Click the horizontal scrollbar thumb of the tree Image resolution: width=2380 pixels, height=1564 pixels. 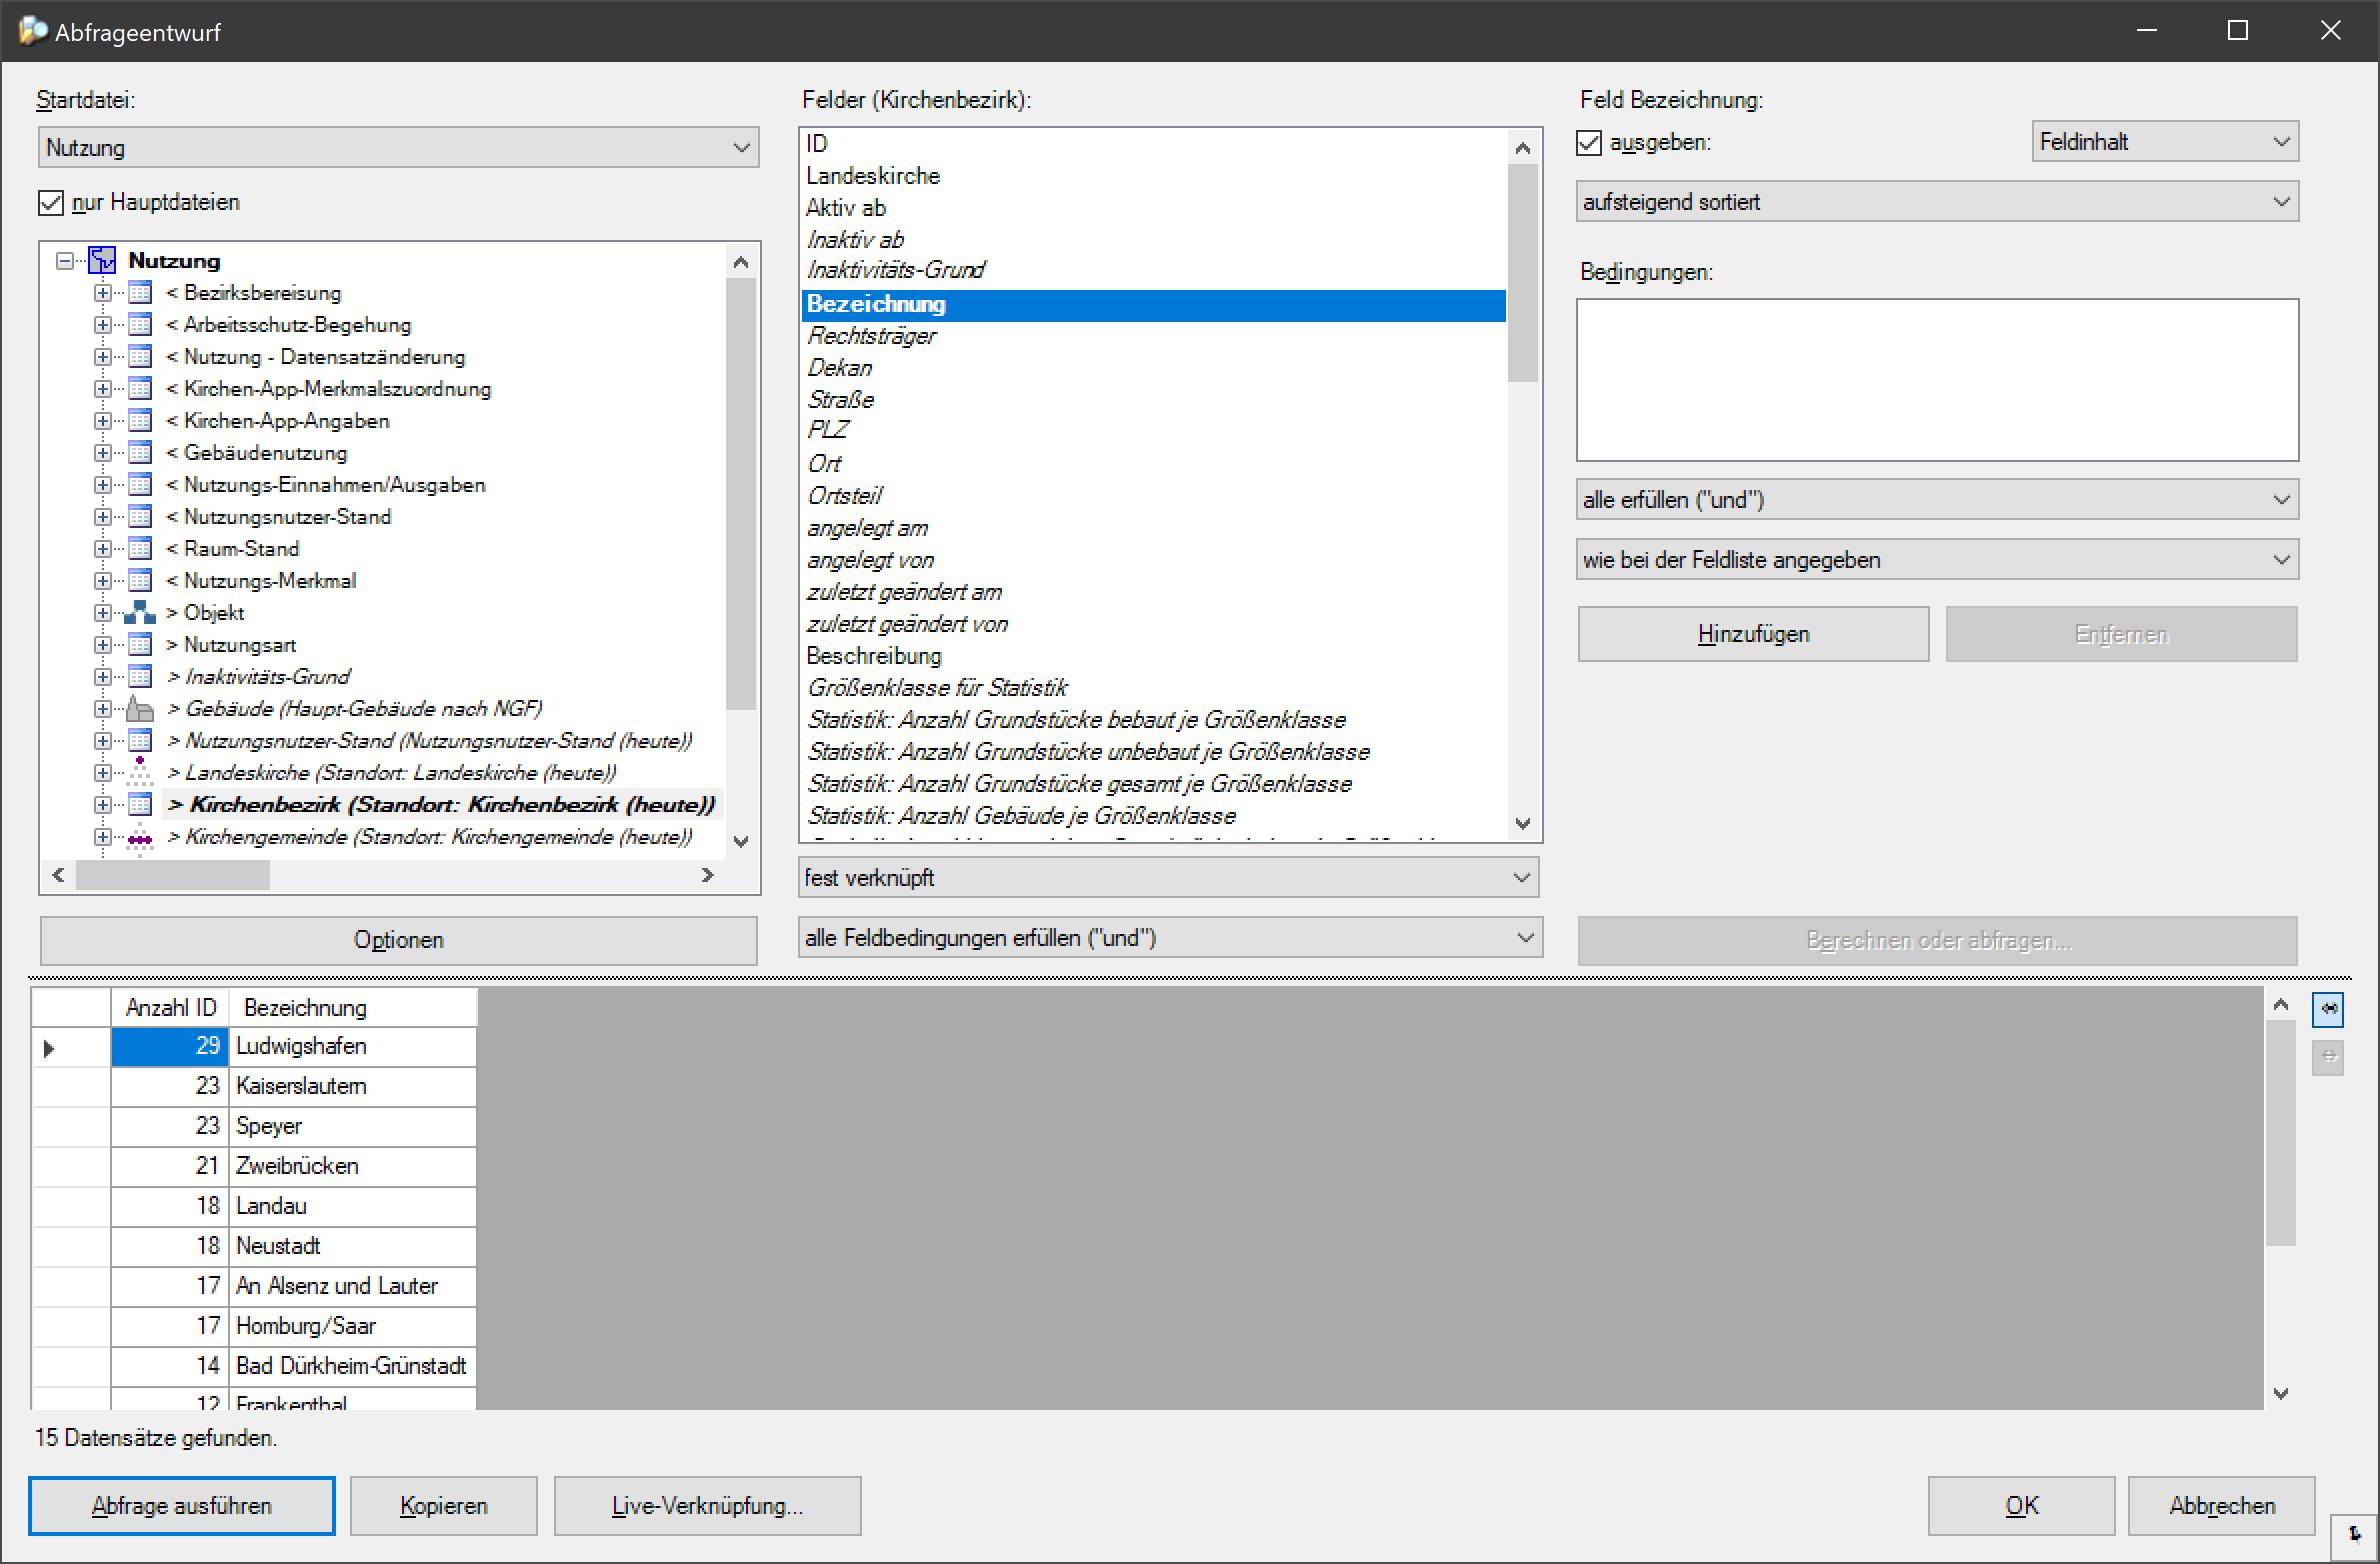pyautogui.click(x=173, y=876)
